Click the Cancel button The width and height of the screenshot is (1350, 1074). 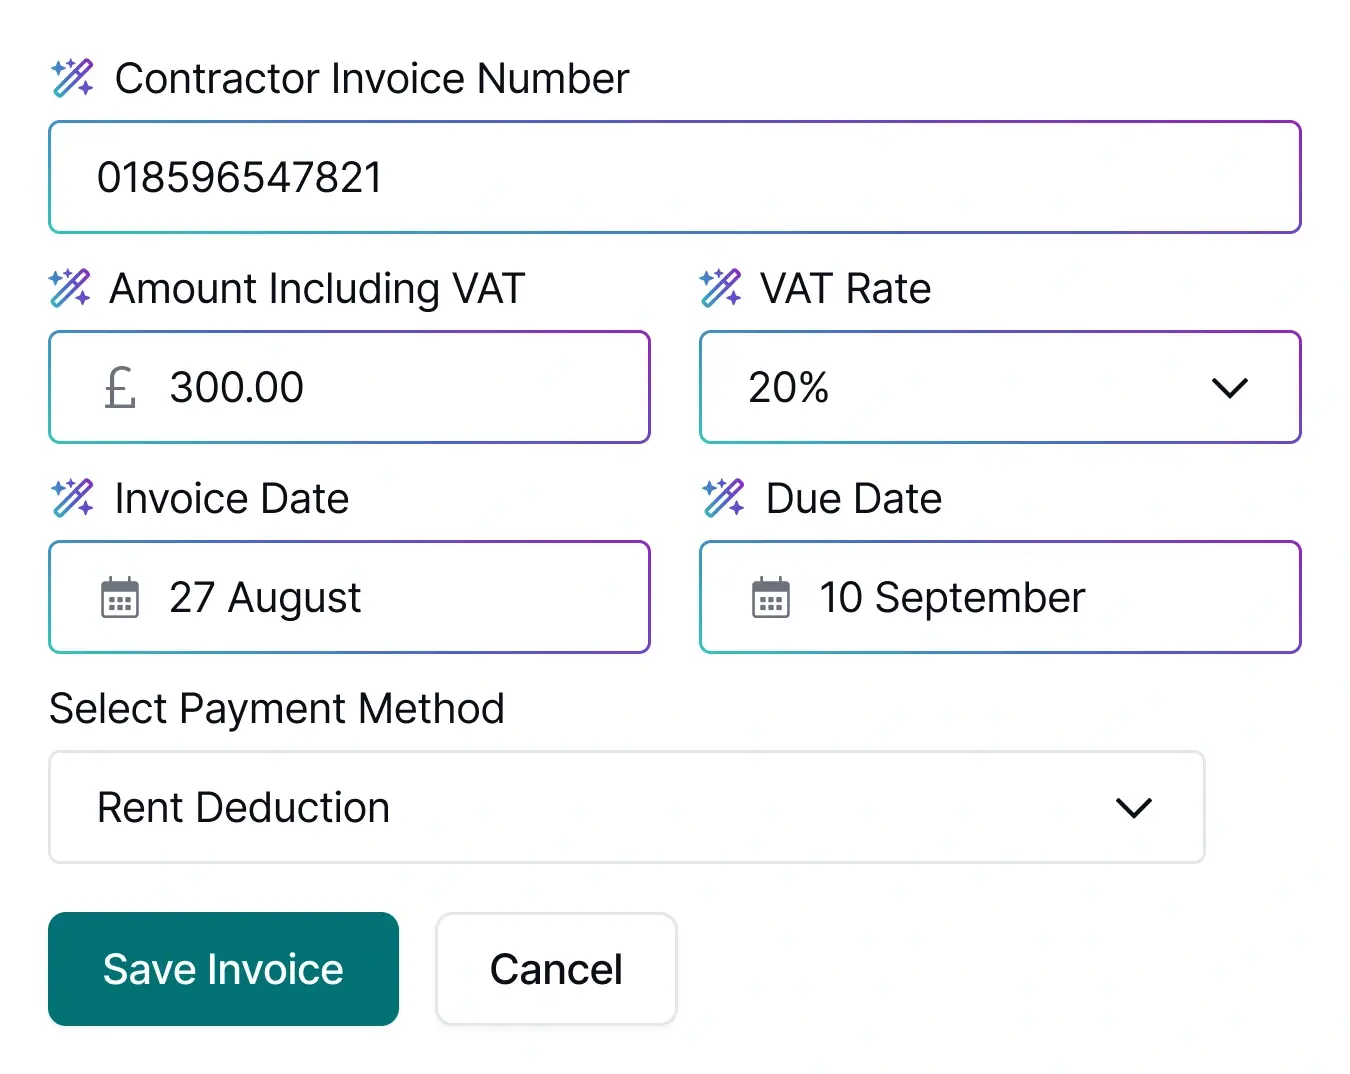pos(556,968)
